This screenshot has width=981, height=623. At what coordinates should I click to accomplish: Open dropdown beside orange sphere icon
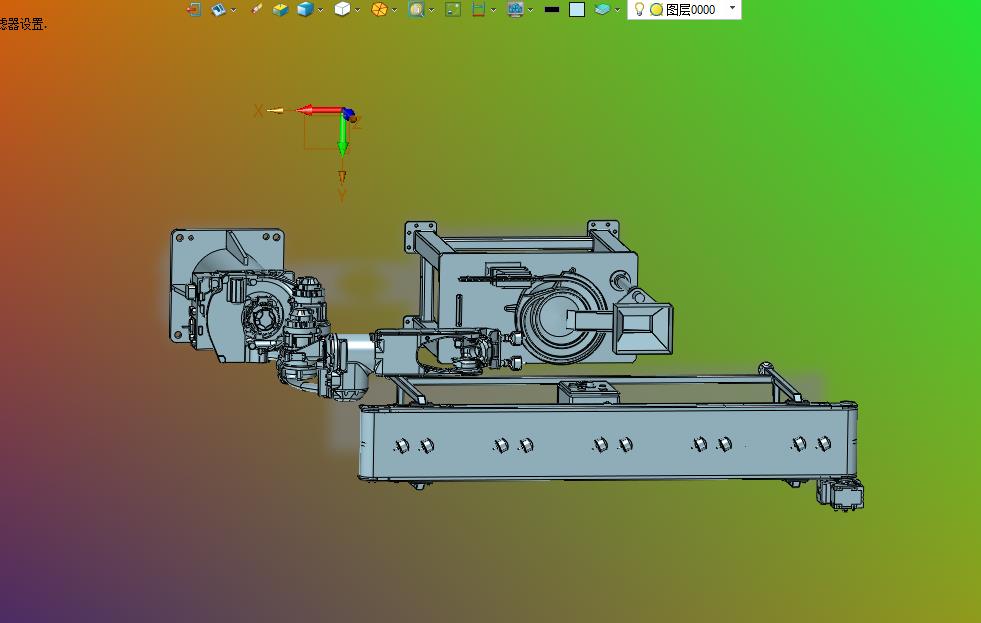pyautogui.click(x=394, y=10)
